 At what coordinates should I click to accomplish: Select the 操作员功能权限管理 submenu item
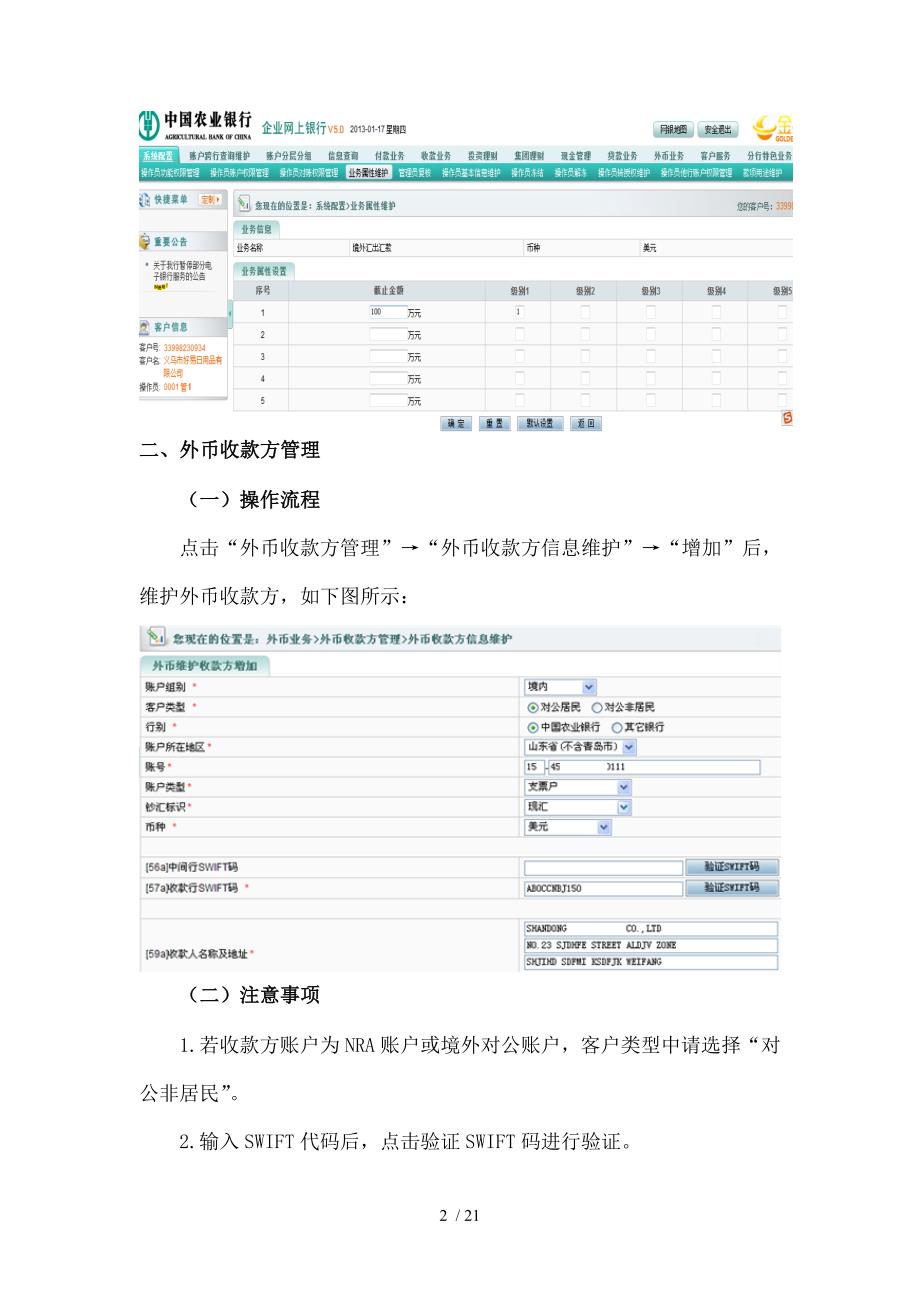coord(169,172)
